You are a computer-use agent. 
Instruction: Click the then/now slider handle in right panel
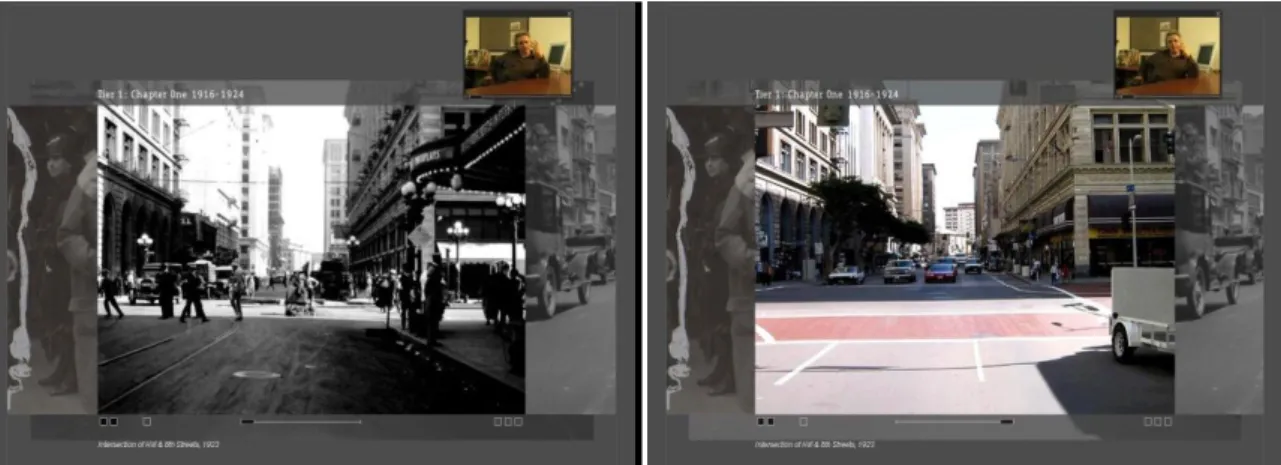1006,421
